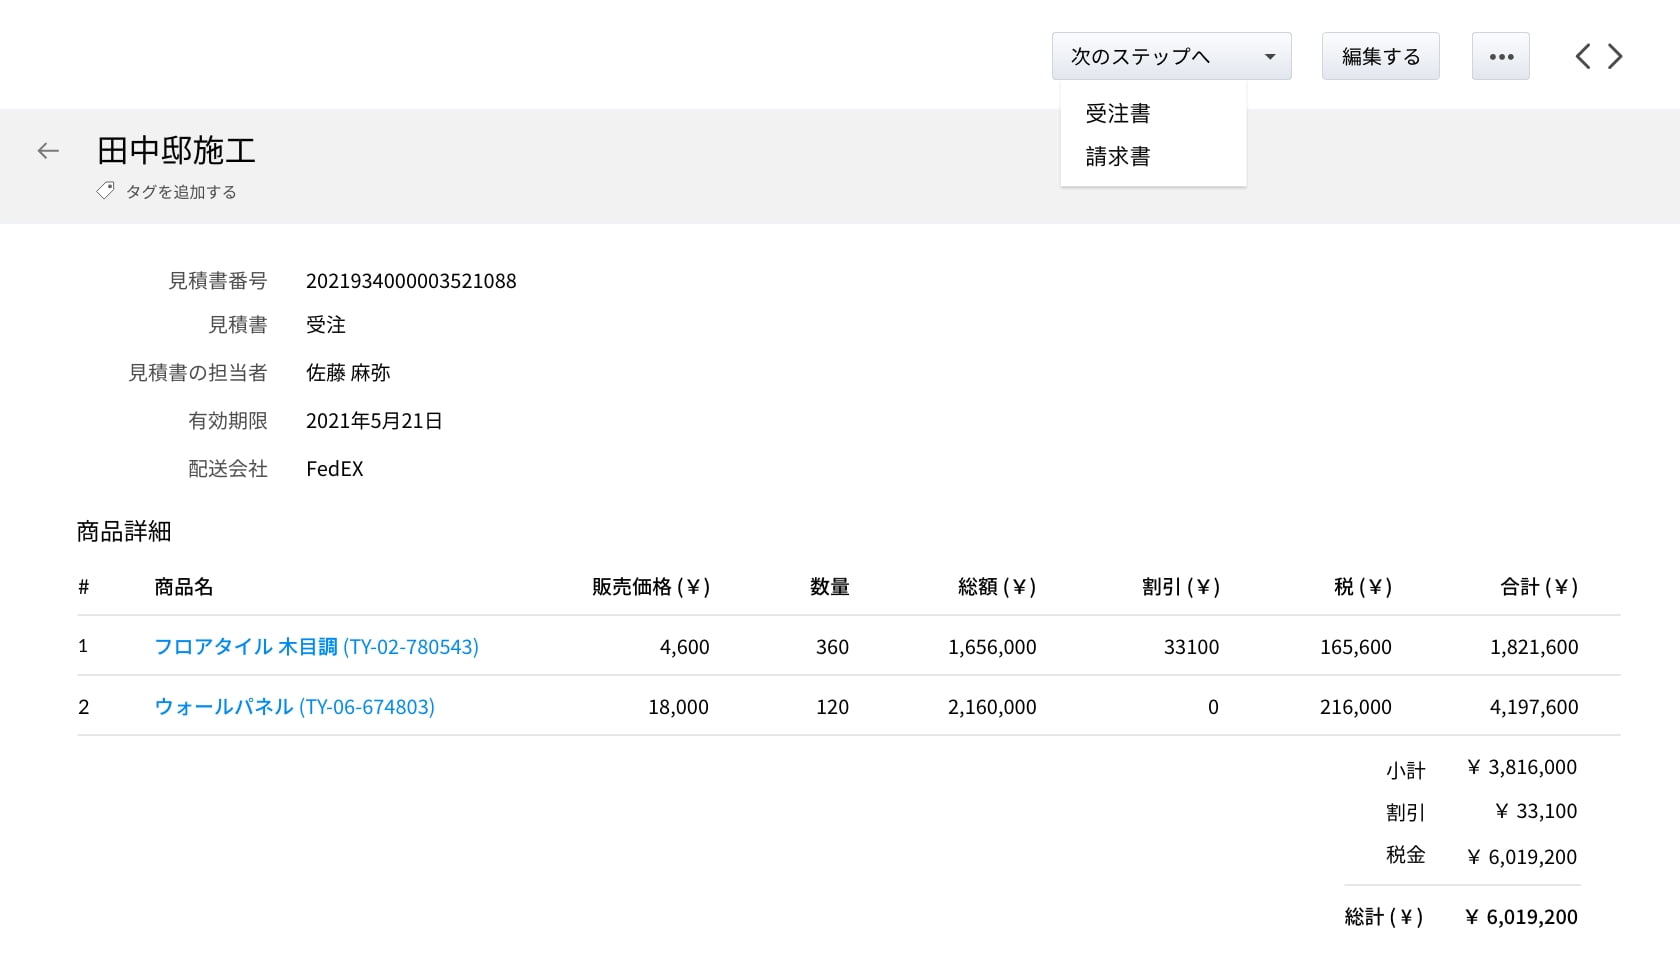Click the FedEX carrier value
The image size is (1680, 960).
coord(335,469)
